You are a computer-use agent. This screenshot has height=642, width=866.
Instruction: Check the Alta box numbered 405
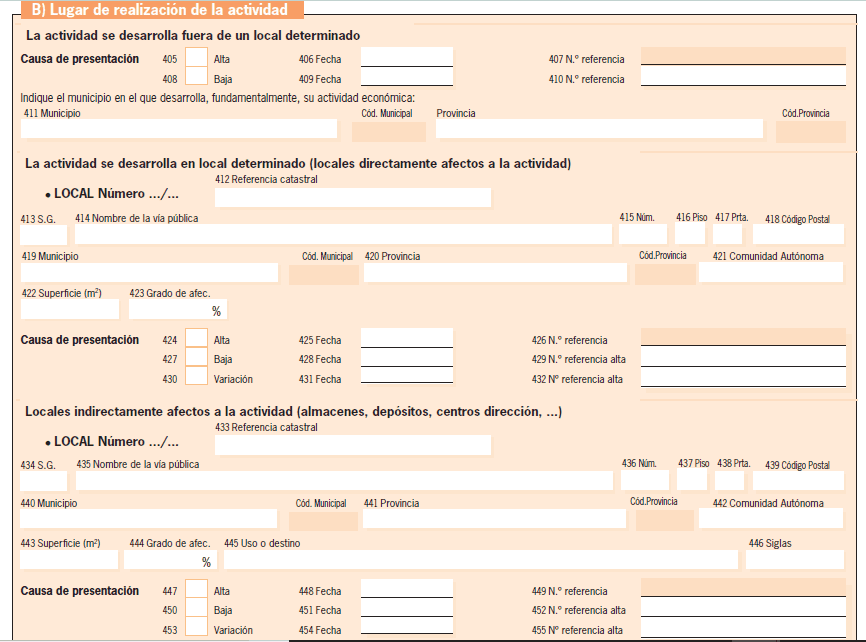(x=196, y=57)
